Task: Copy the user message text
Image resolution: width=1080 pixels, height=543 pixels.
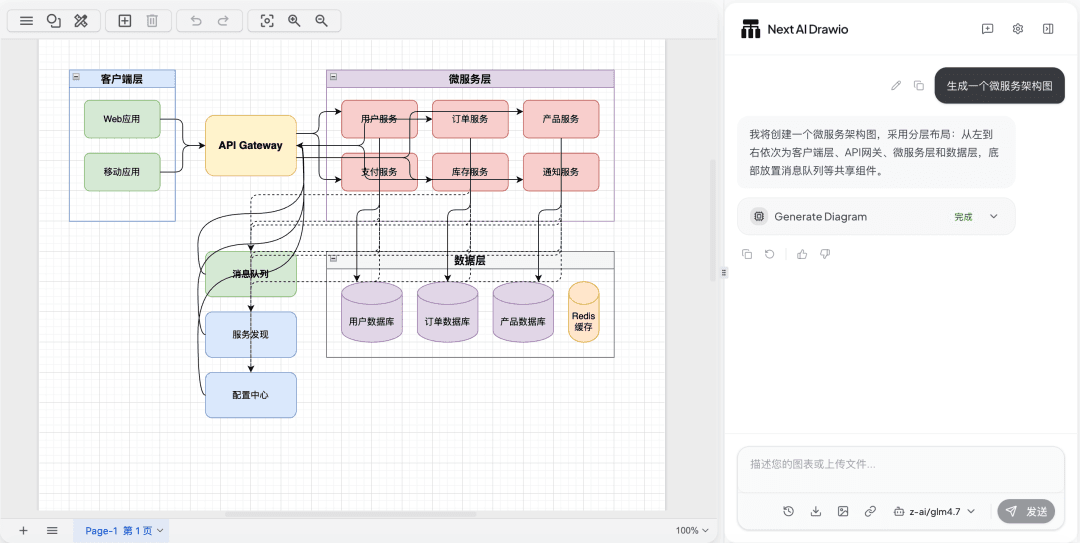Action: pyautogui.click(x=919, y=85)
